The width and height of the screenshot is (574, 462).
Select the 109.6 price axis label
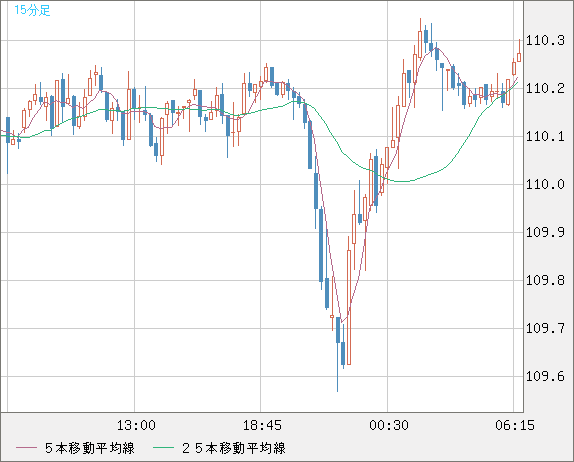pyautogui.click(x=545, y=376)
